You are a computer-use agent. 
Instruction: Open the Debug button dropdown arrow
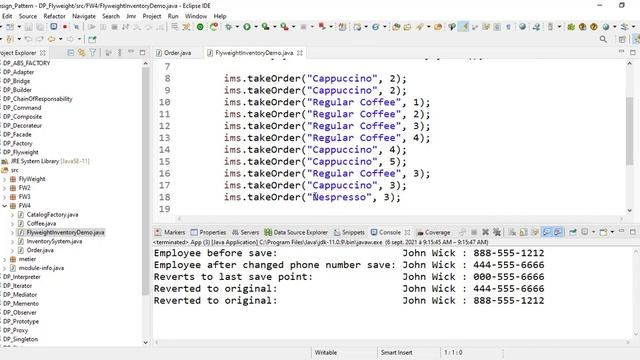pos(237,27)
